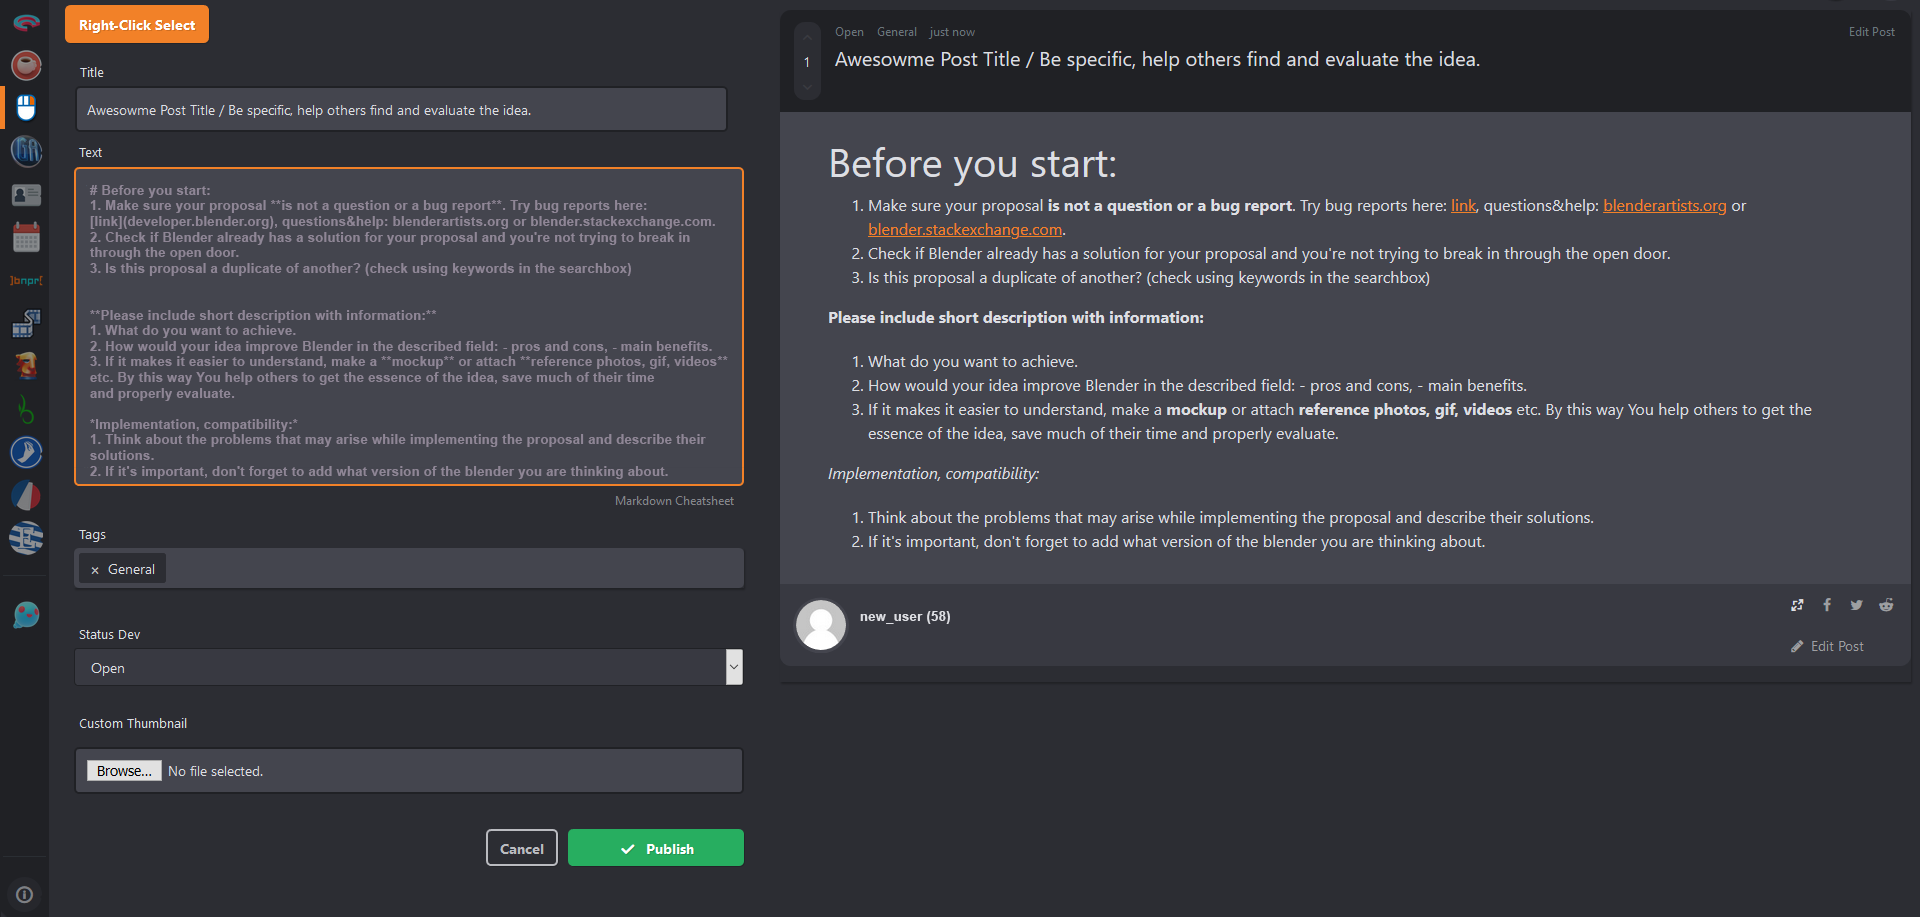The height and width of the screenshot is (917, 1920).
Task: Open the coffee cup community icon in sidebar
Action: point(26,65)
